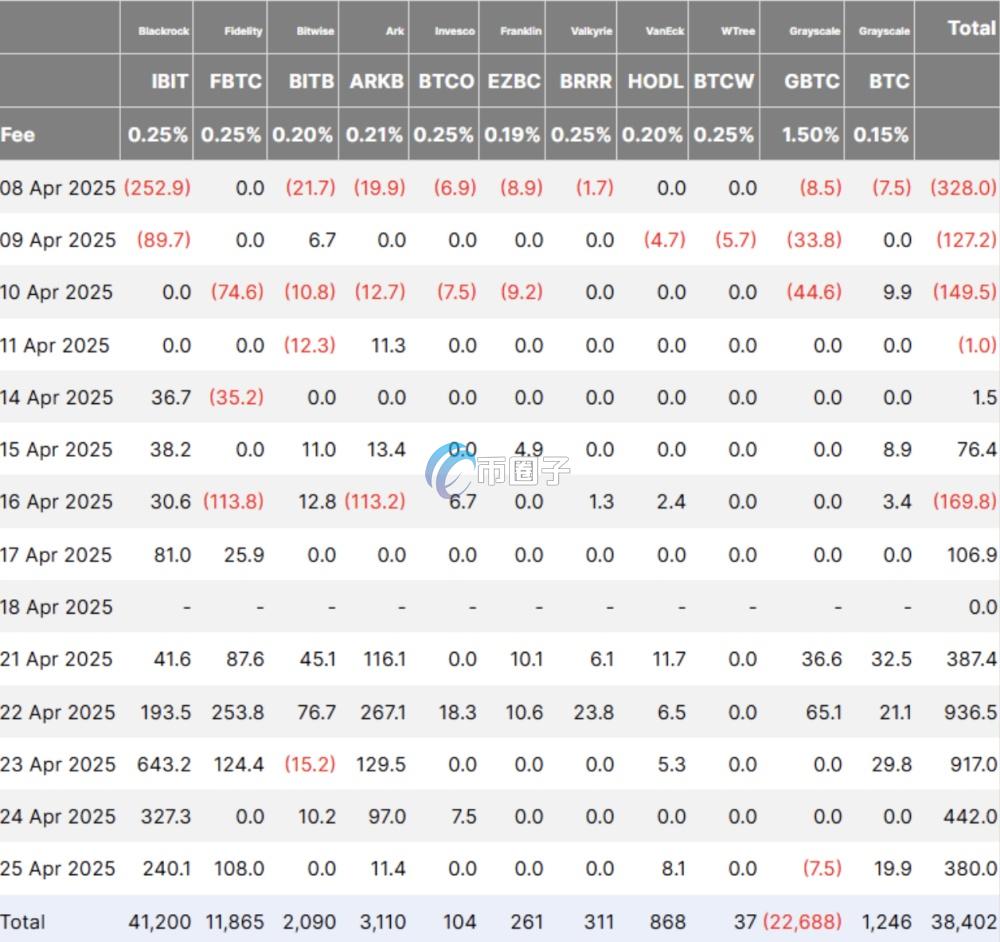Click the 240.1 IBIT value
Viewport: 1000px width, 942px height.
(167, 868)
